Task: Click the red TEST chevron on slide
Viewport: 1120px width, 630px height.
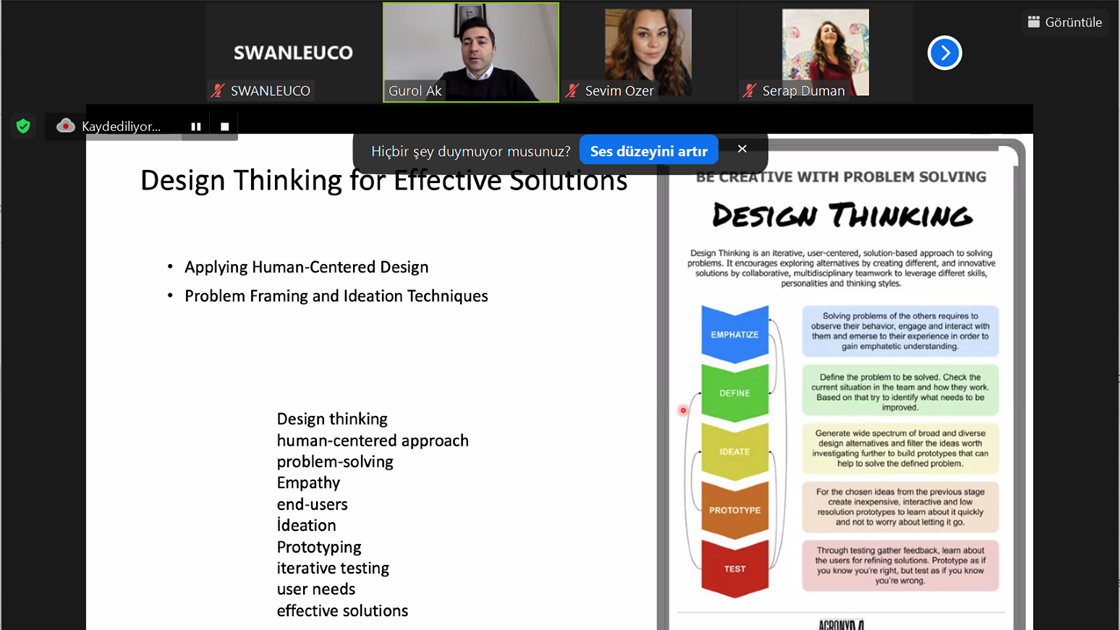Action: pos(735,568)
